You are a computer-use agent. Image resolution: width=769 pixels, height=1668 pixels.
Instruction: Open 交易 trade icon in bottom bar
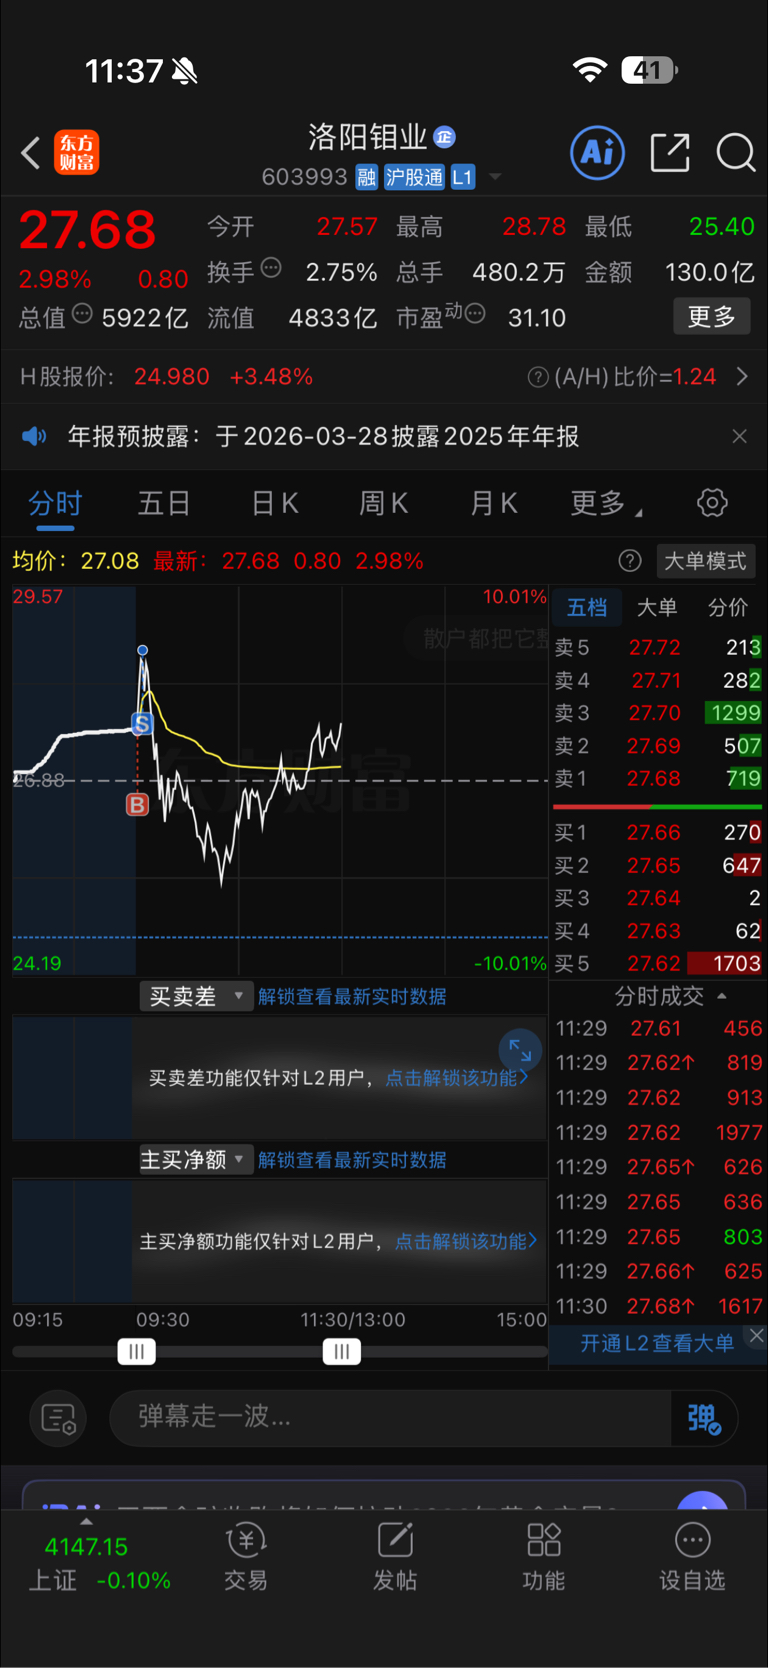pos(246,1556)
